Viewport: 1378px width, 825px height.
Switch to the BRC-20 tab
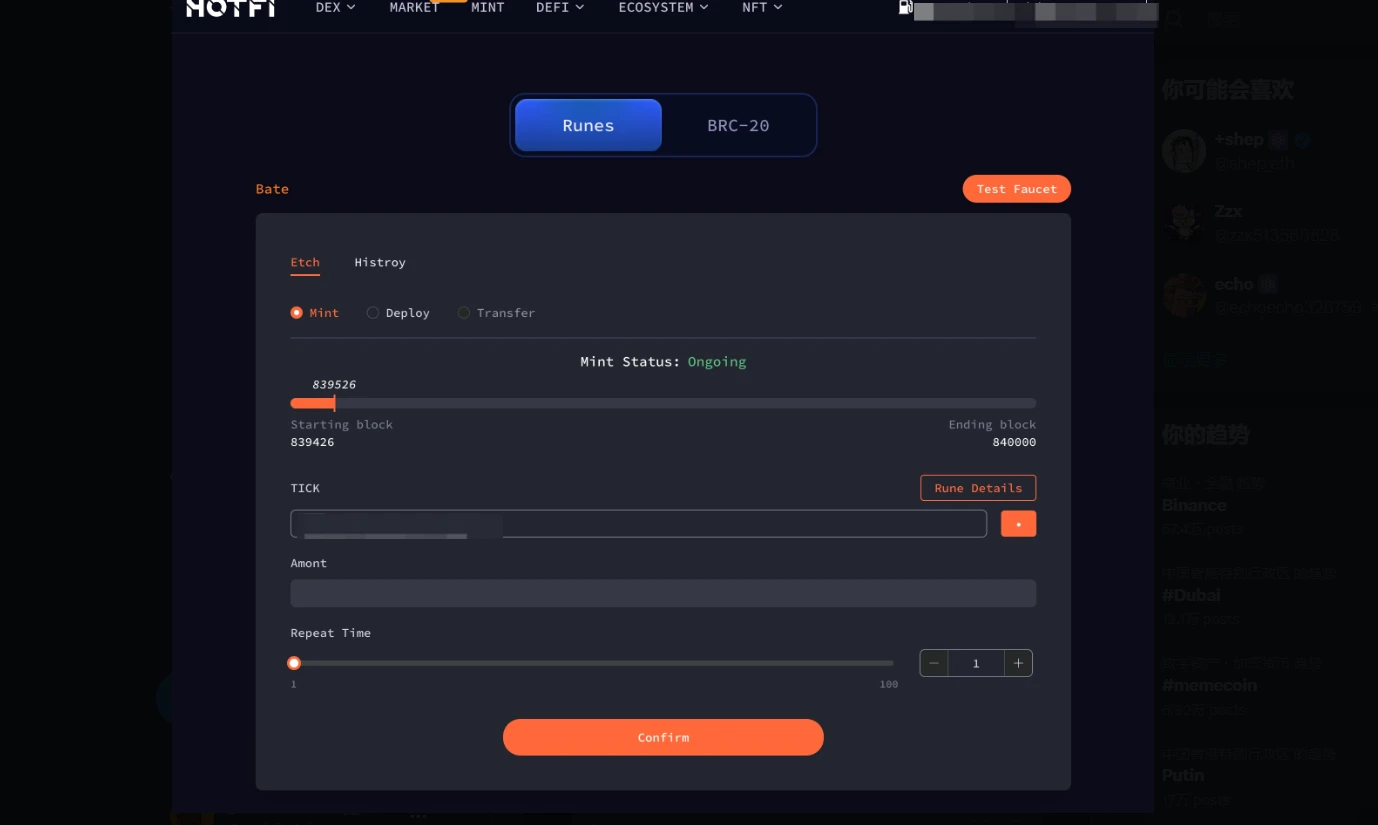(x=737, y=125)
